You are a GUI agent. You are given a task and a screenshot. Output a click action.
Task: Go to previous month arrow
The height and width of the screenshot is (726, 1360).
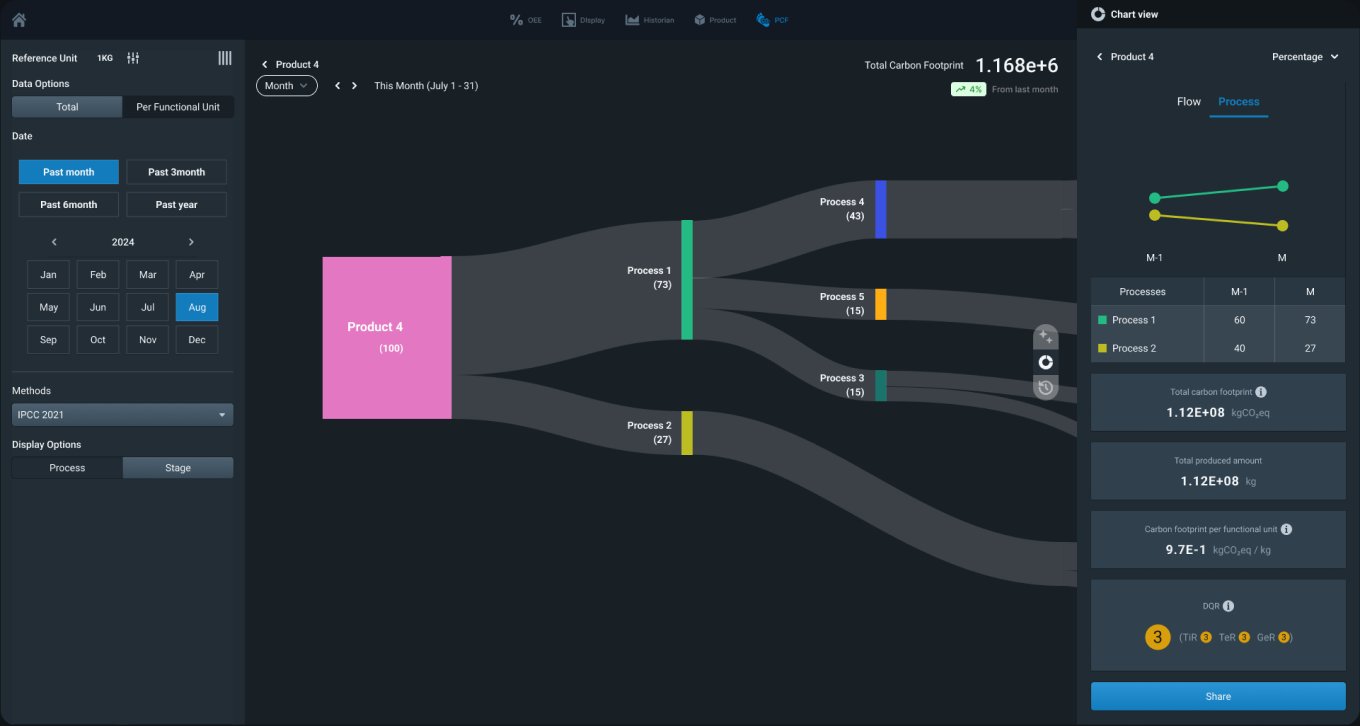337,86
